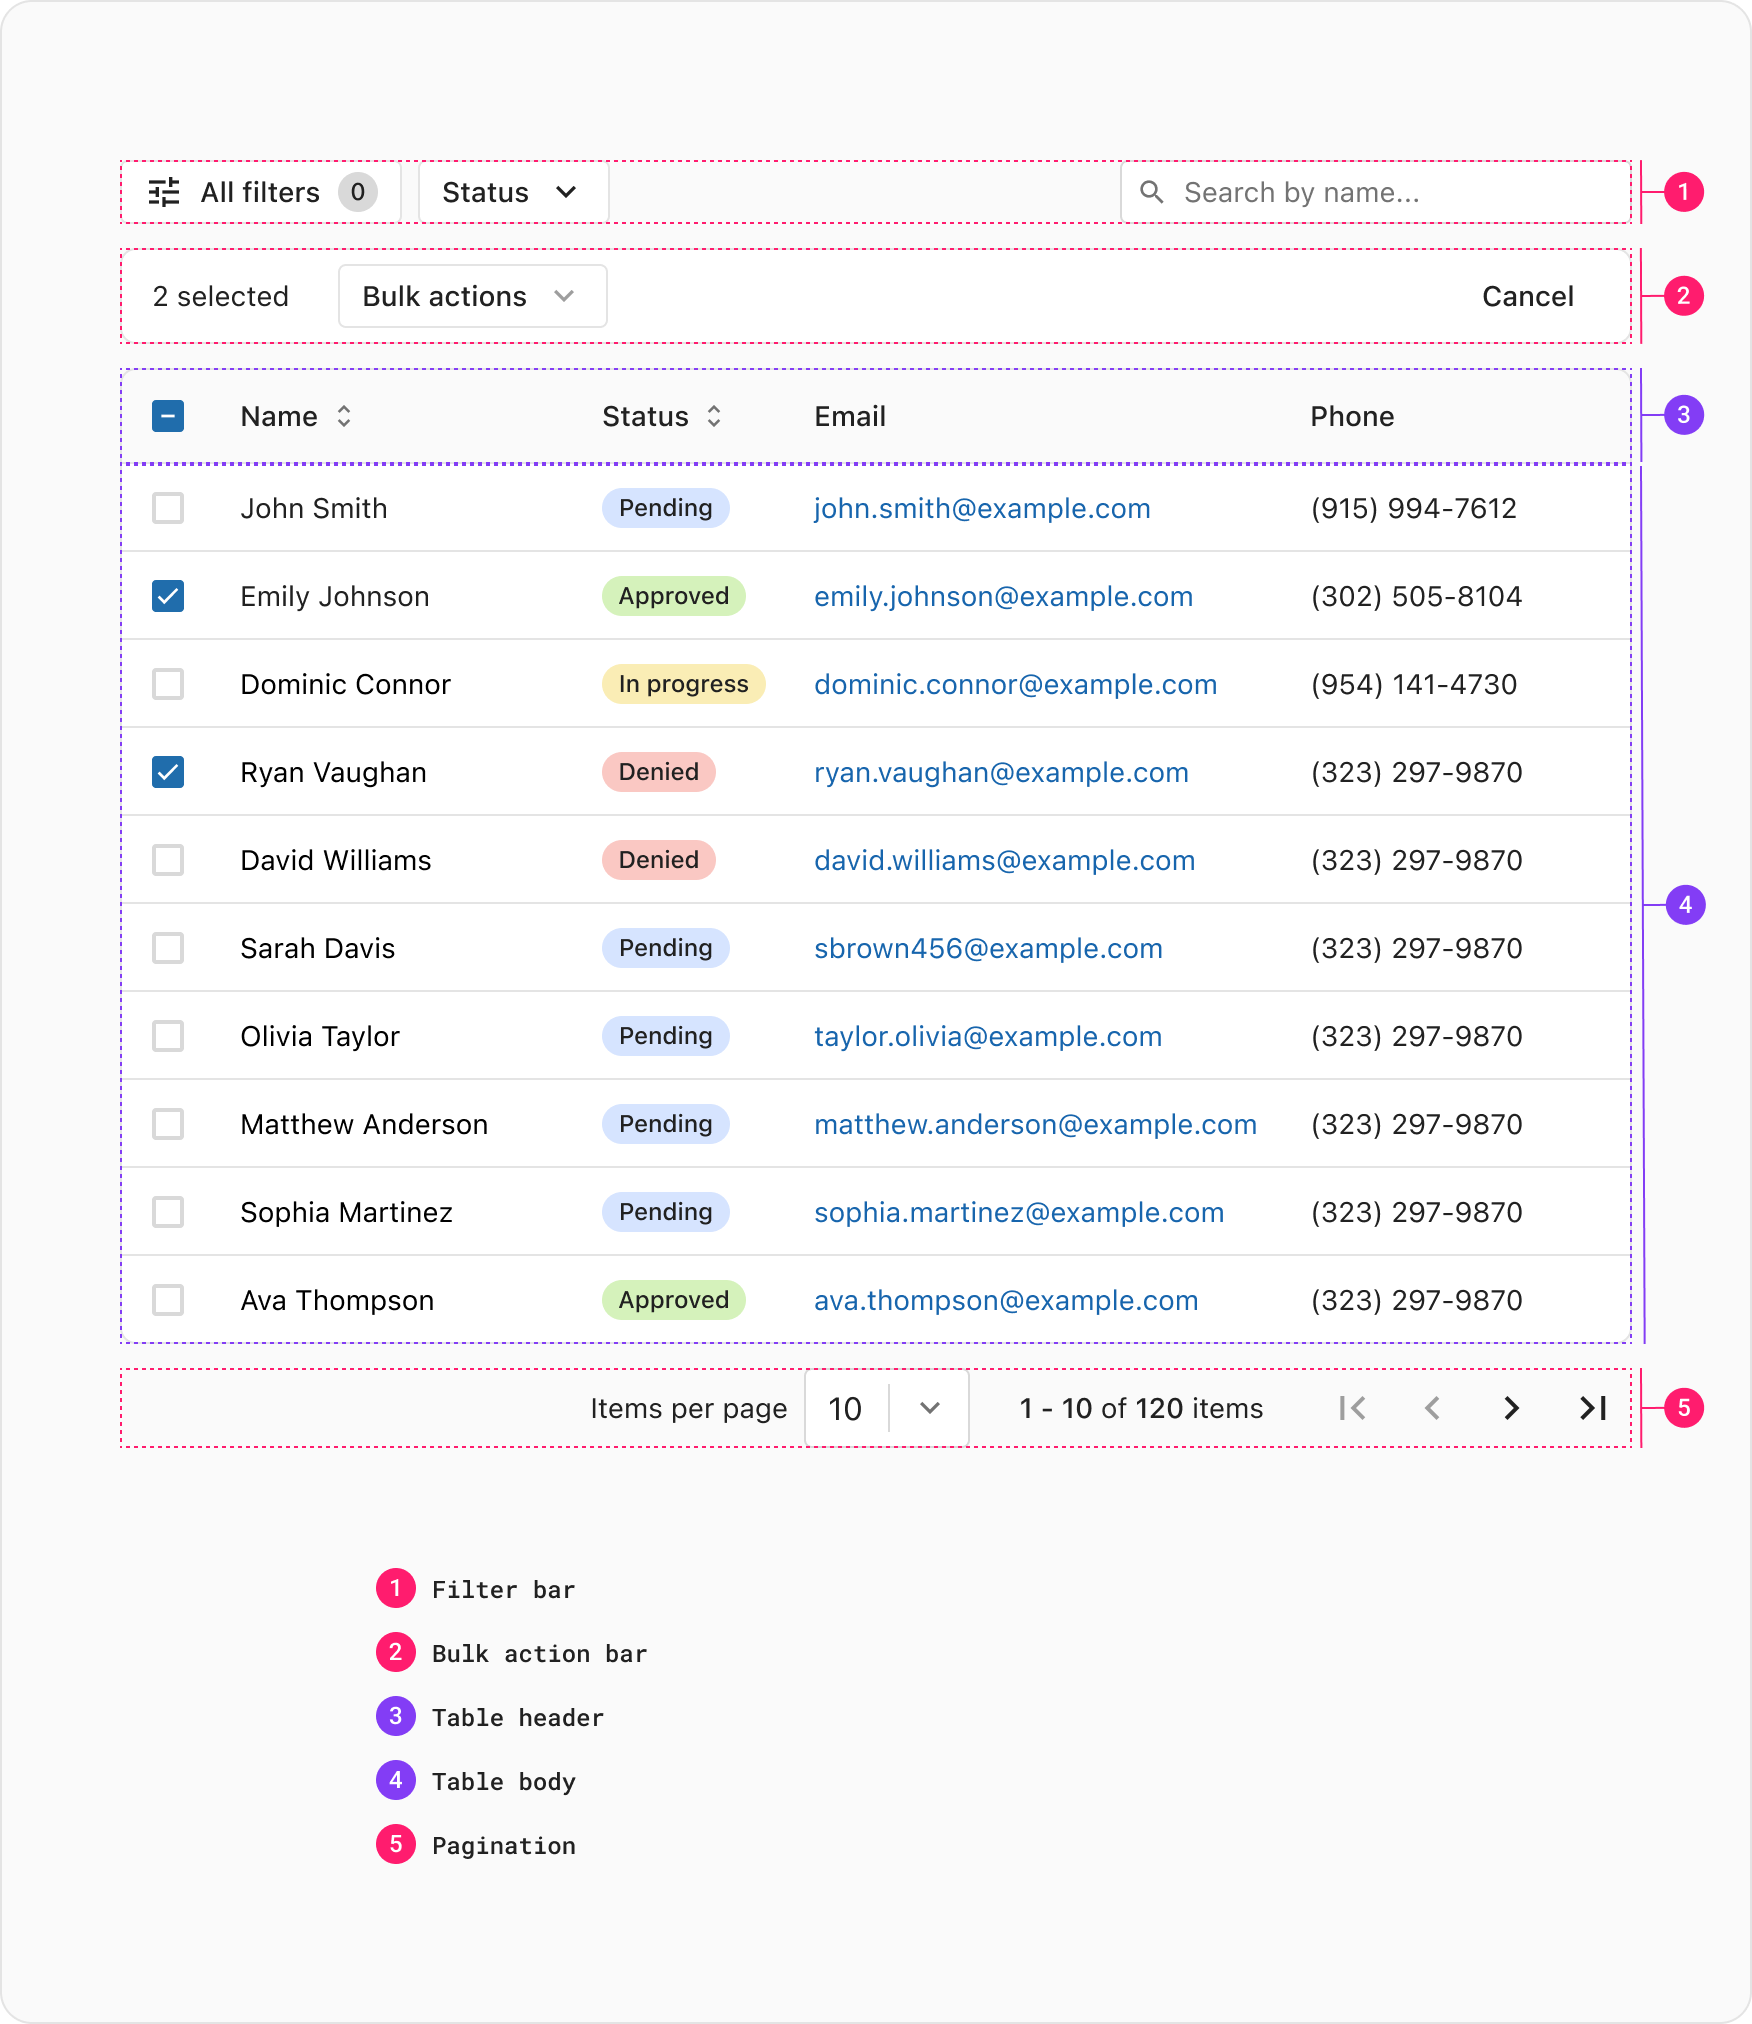Open the All filters panel
1752x2024 pixels.
tap(262, 192)
